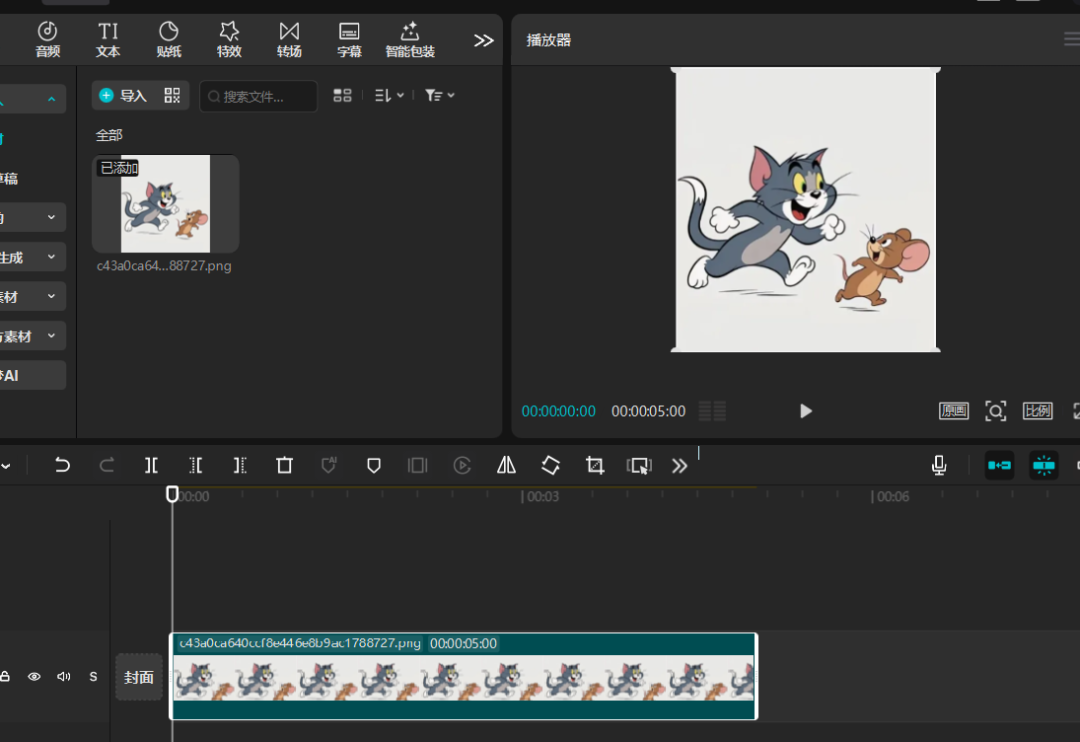The width and height of the screenshot is (1080, 742).
Task: Click the split clip tool icon
Action: 151,465
